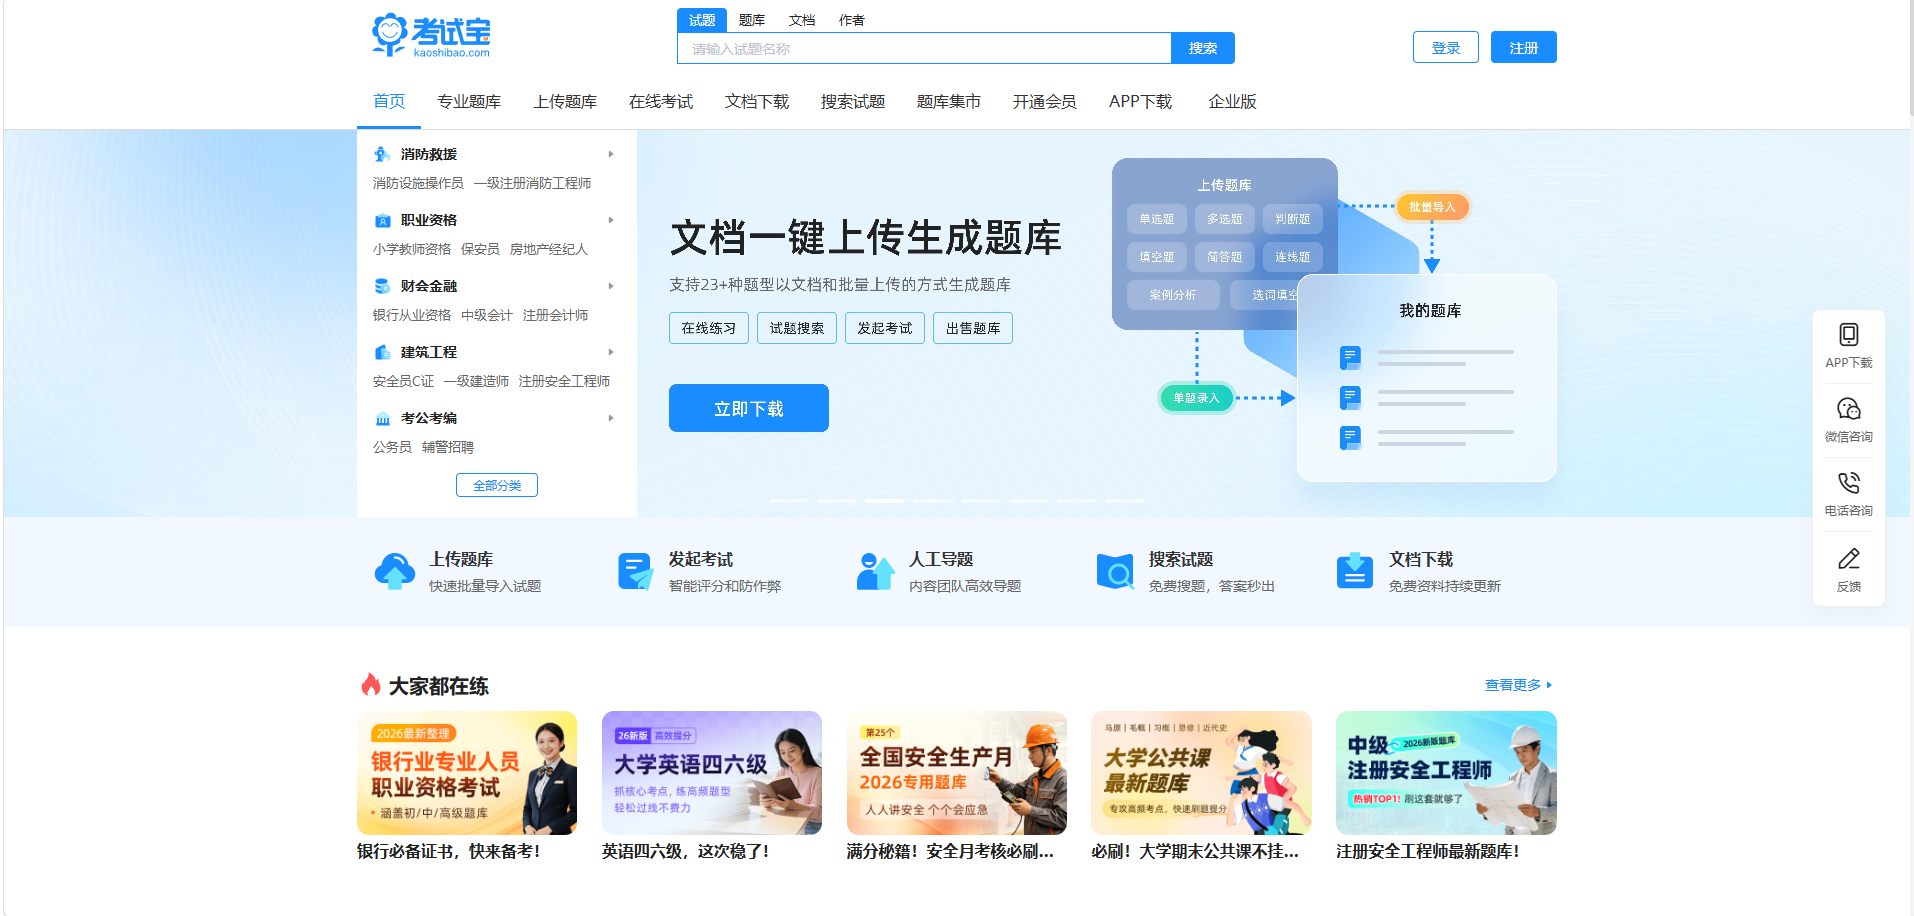Image resolution: width=1914 pixels, height=916 pixels.
Task: Expand the 消防救援 category arrow
Action: (611, 154)
